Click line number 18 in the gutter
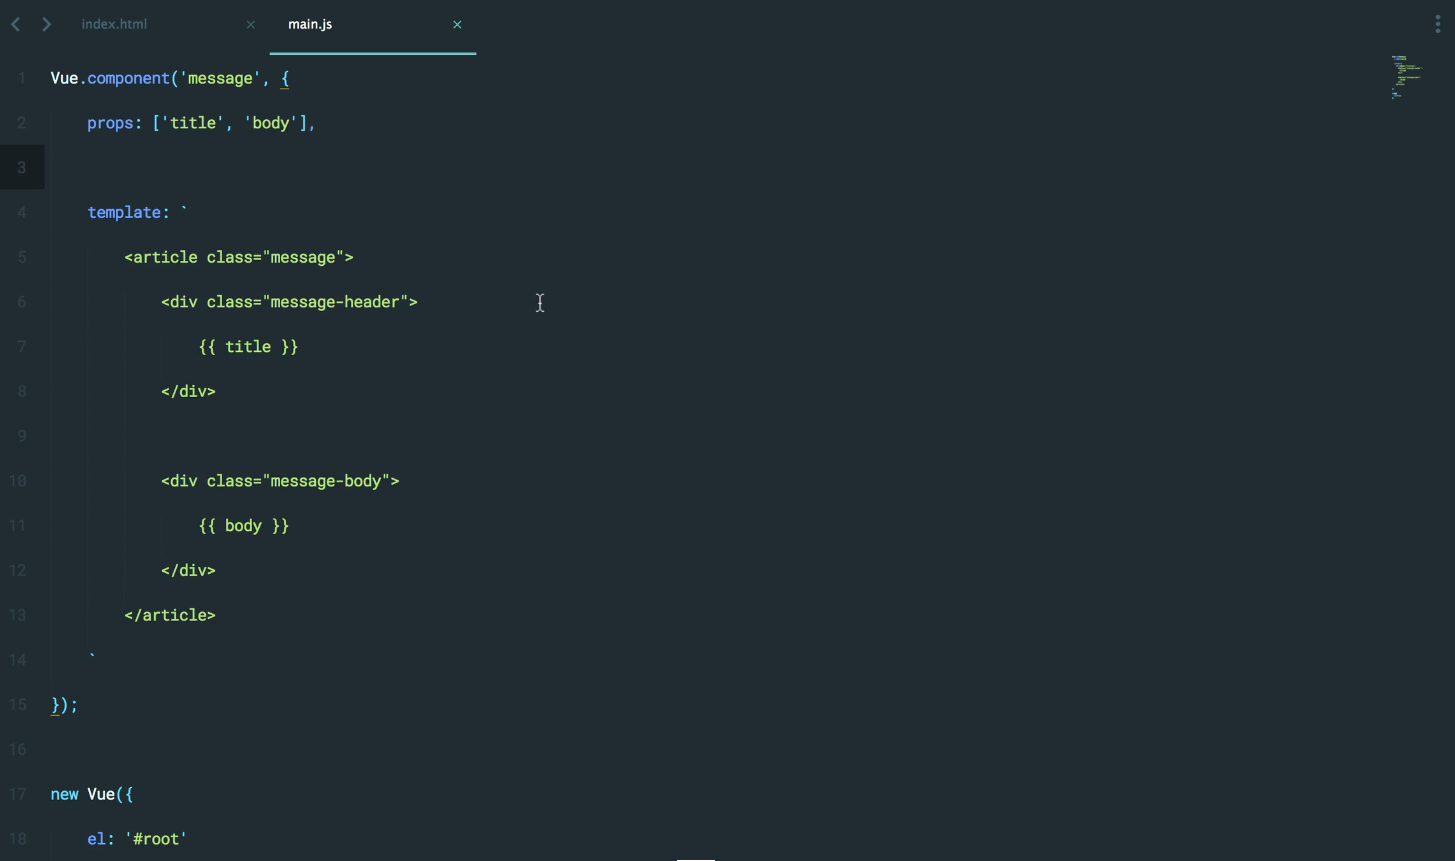The width and height of the screenshot is (1455, 861). (17, 839)
